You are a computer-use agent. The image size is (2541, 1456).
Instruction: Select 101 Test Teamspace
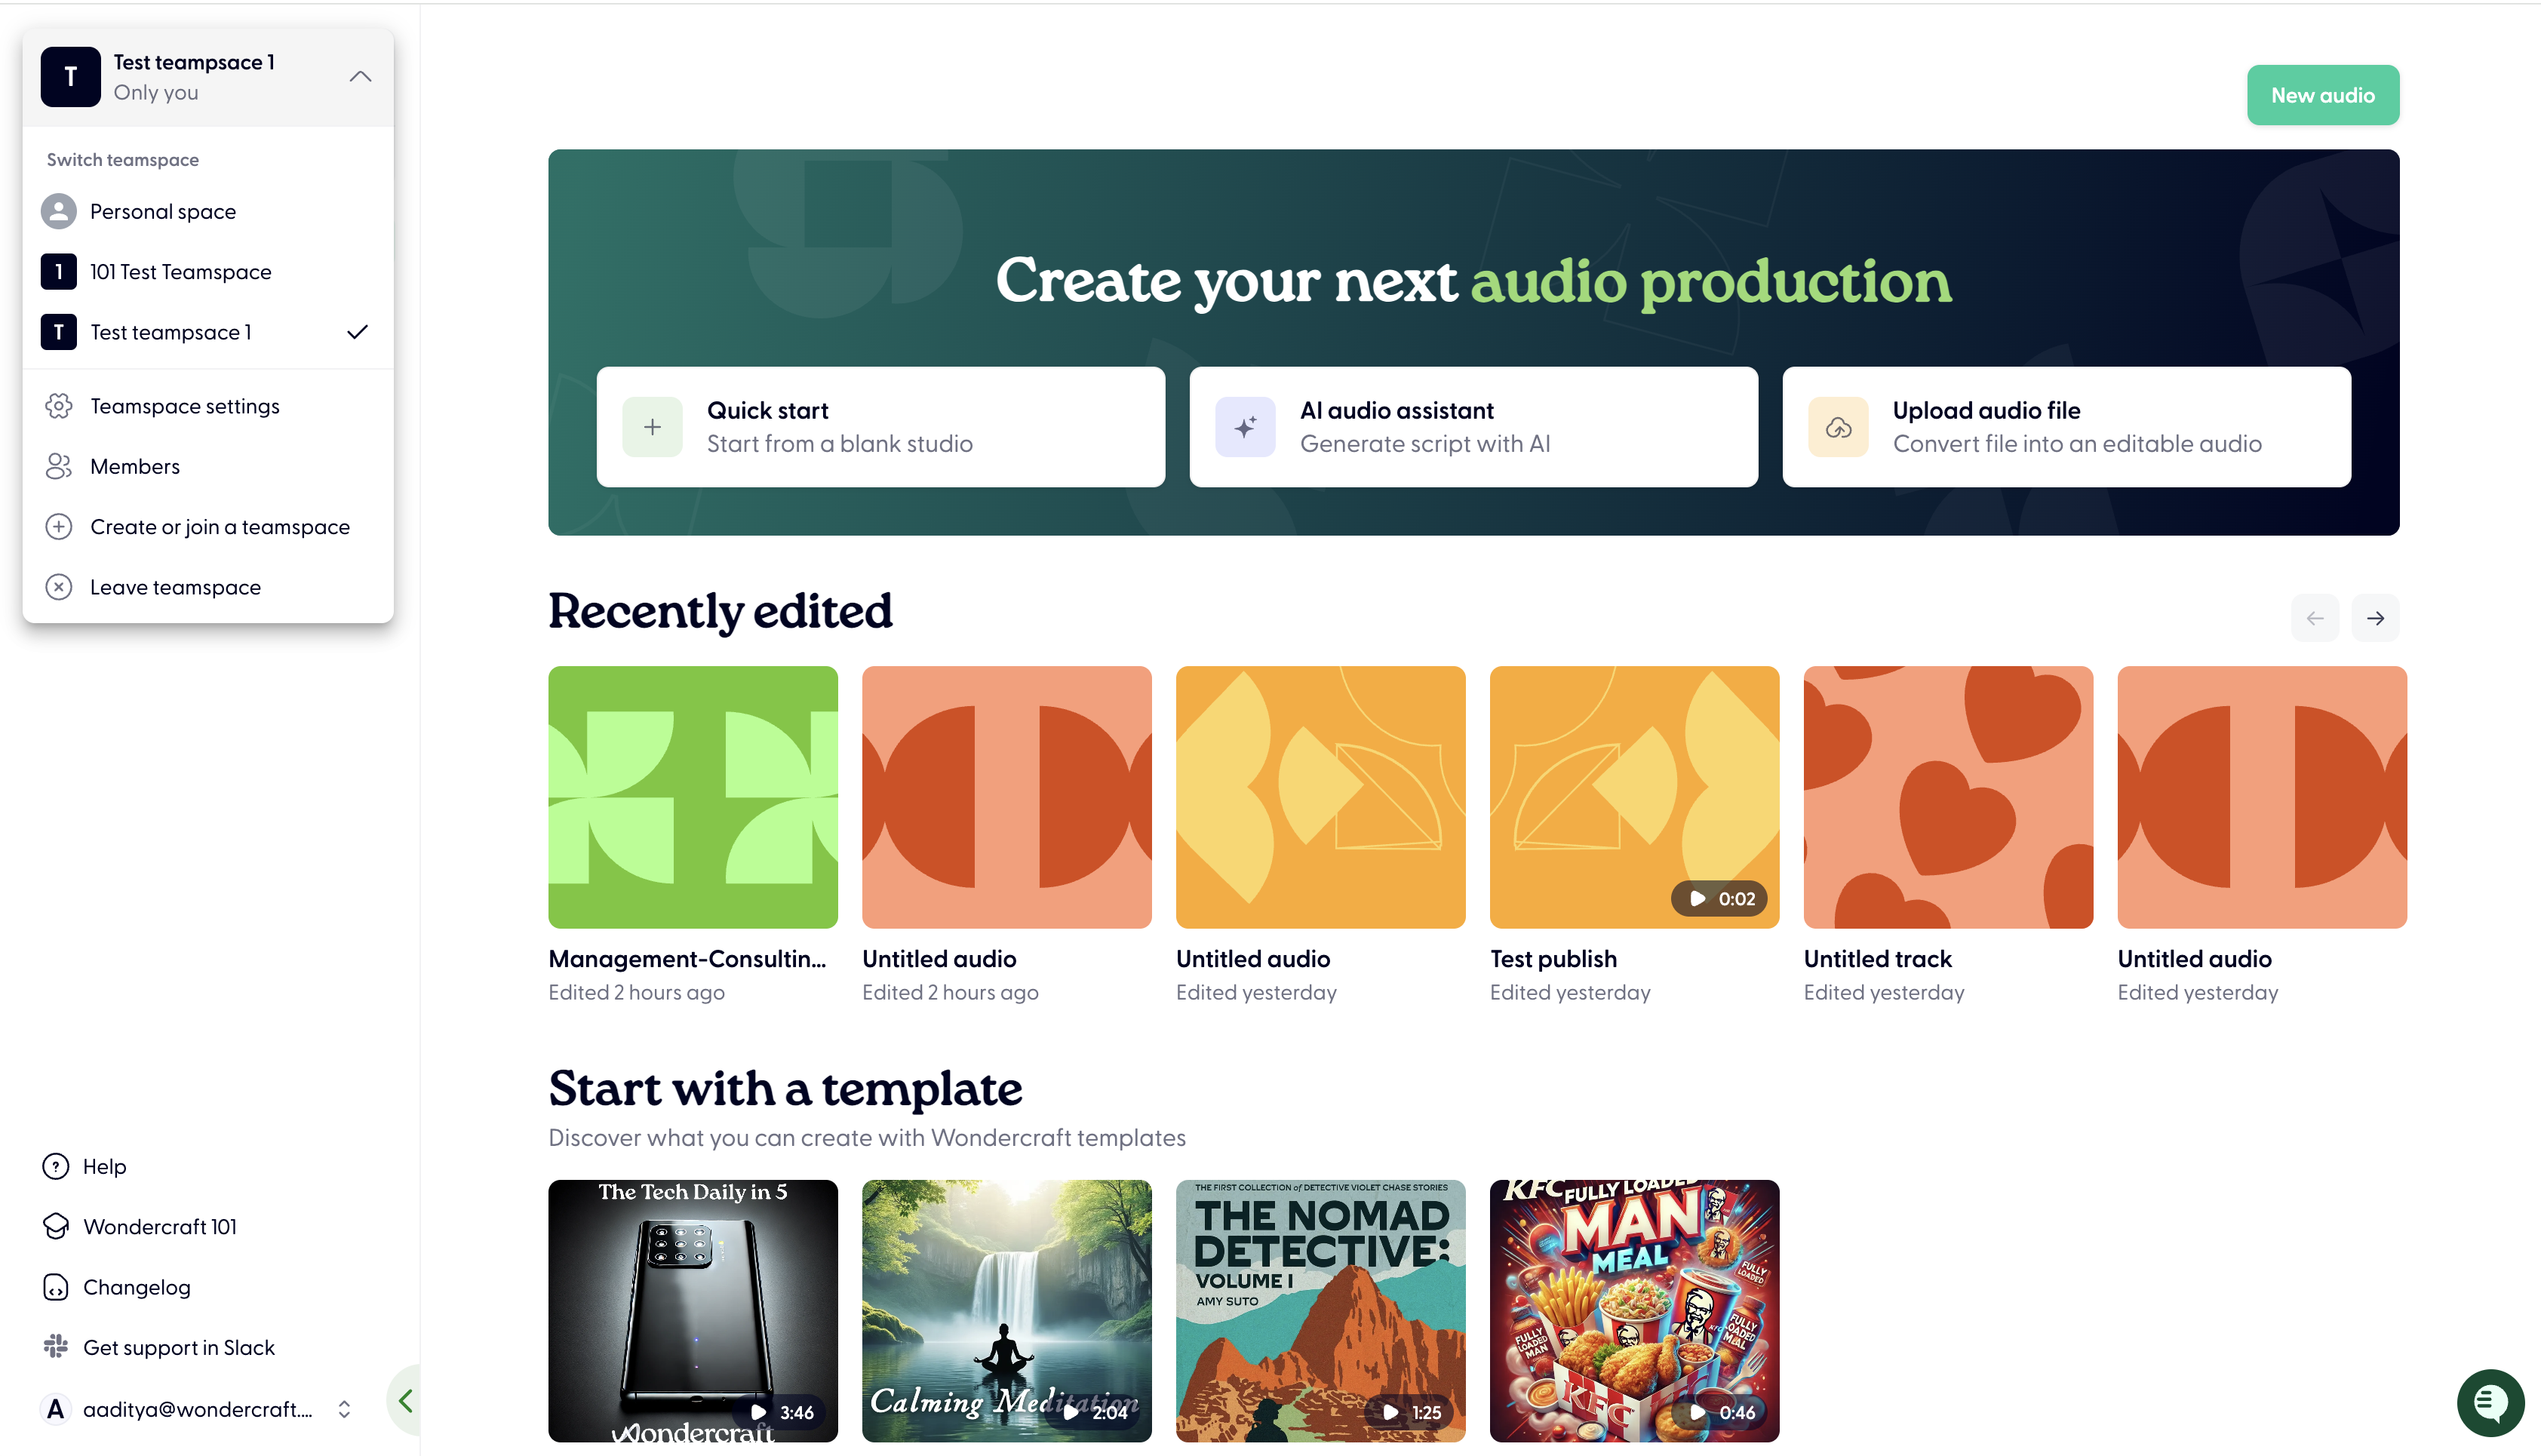click(x=180, y=272)
